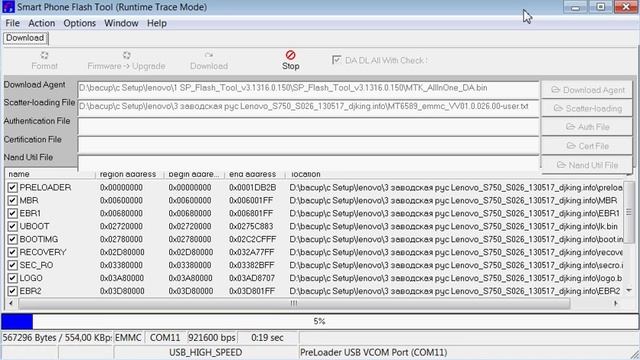Screen dimensions: 640x360
Task: Click the horizontal scrollbar thumb in partition list
Action: tap(294, 303)
